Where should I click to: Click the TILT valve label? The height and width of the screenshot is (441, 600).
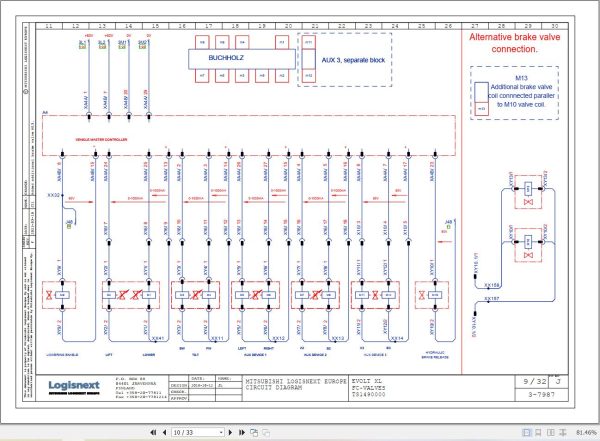coord(195,355)
